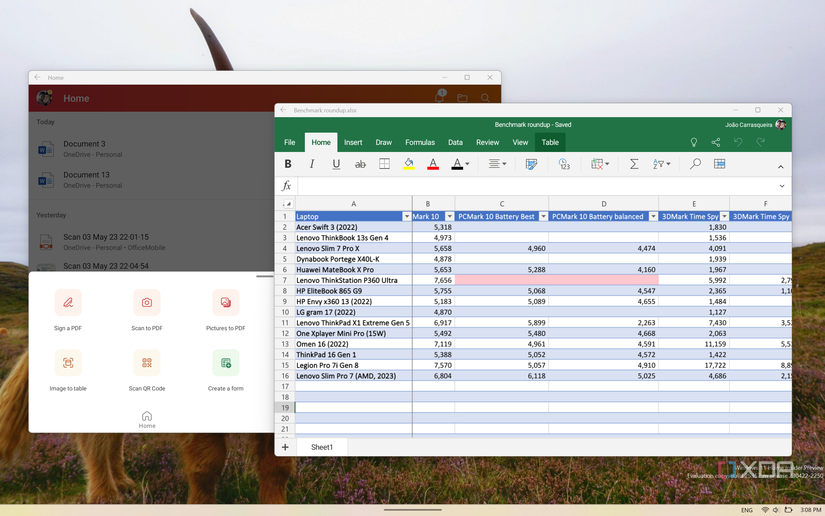The width and height of the screenshot is (825, 516).
Task: Open folder icon in Office Home header
Action: click(x=462, y=98)
